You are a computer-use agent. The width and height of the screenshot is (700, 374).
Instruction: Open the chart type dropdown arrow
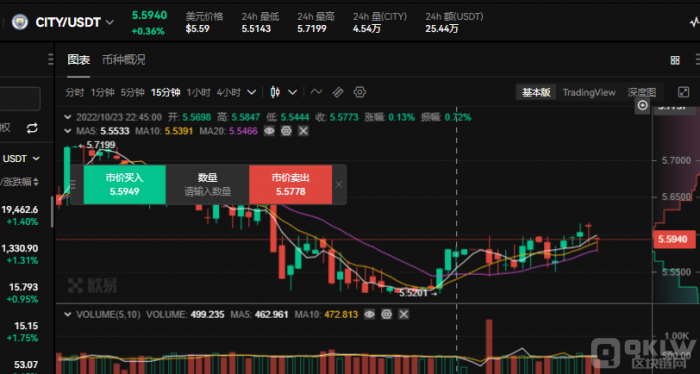[x=292, y=92]
